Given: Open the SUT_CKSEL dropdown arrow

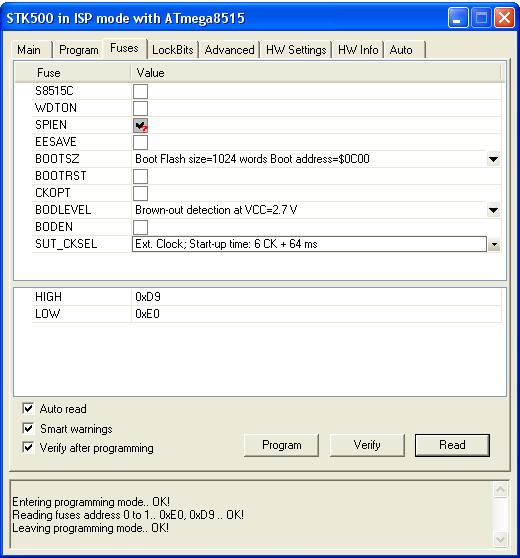Looking at the screenshot, I should 494,244.
